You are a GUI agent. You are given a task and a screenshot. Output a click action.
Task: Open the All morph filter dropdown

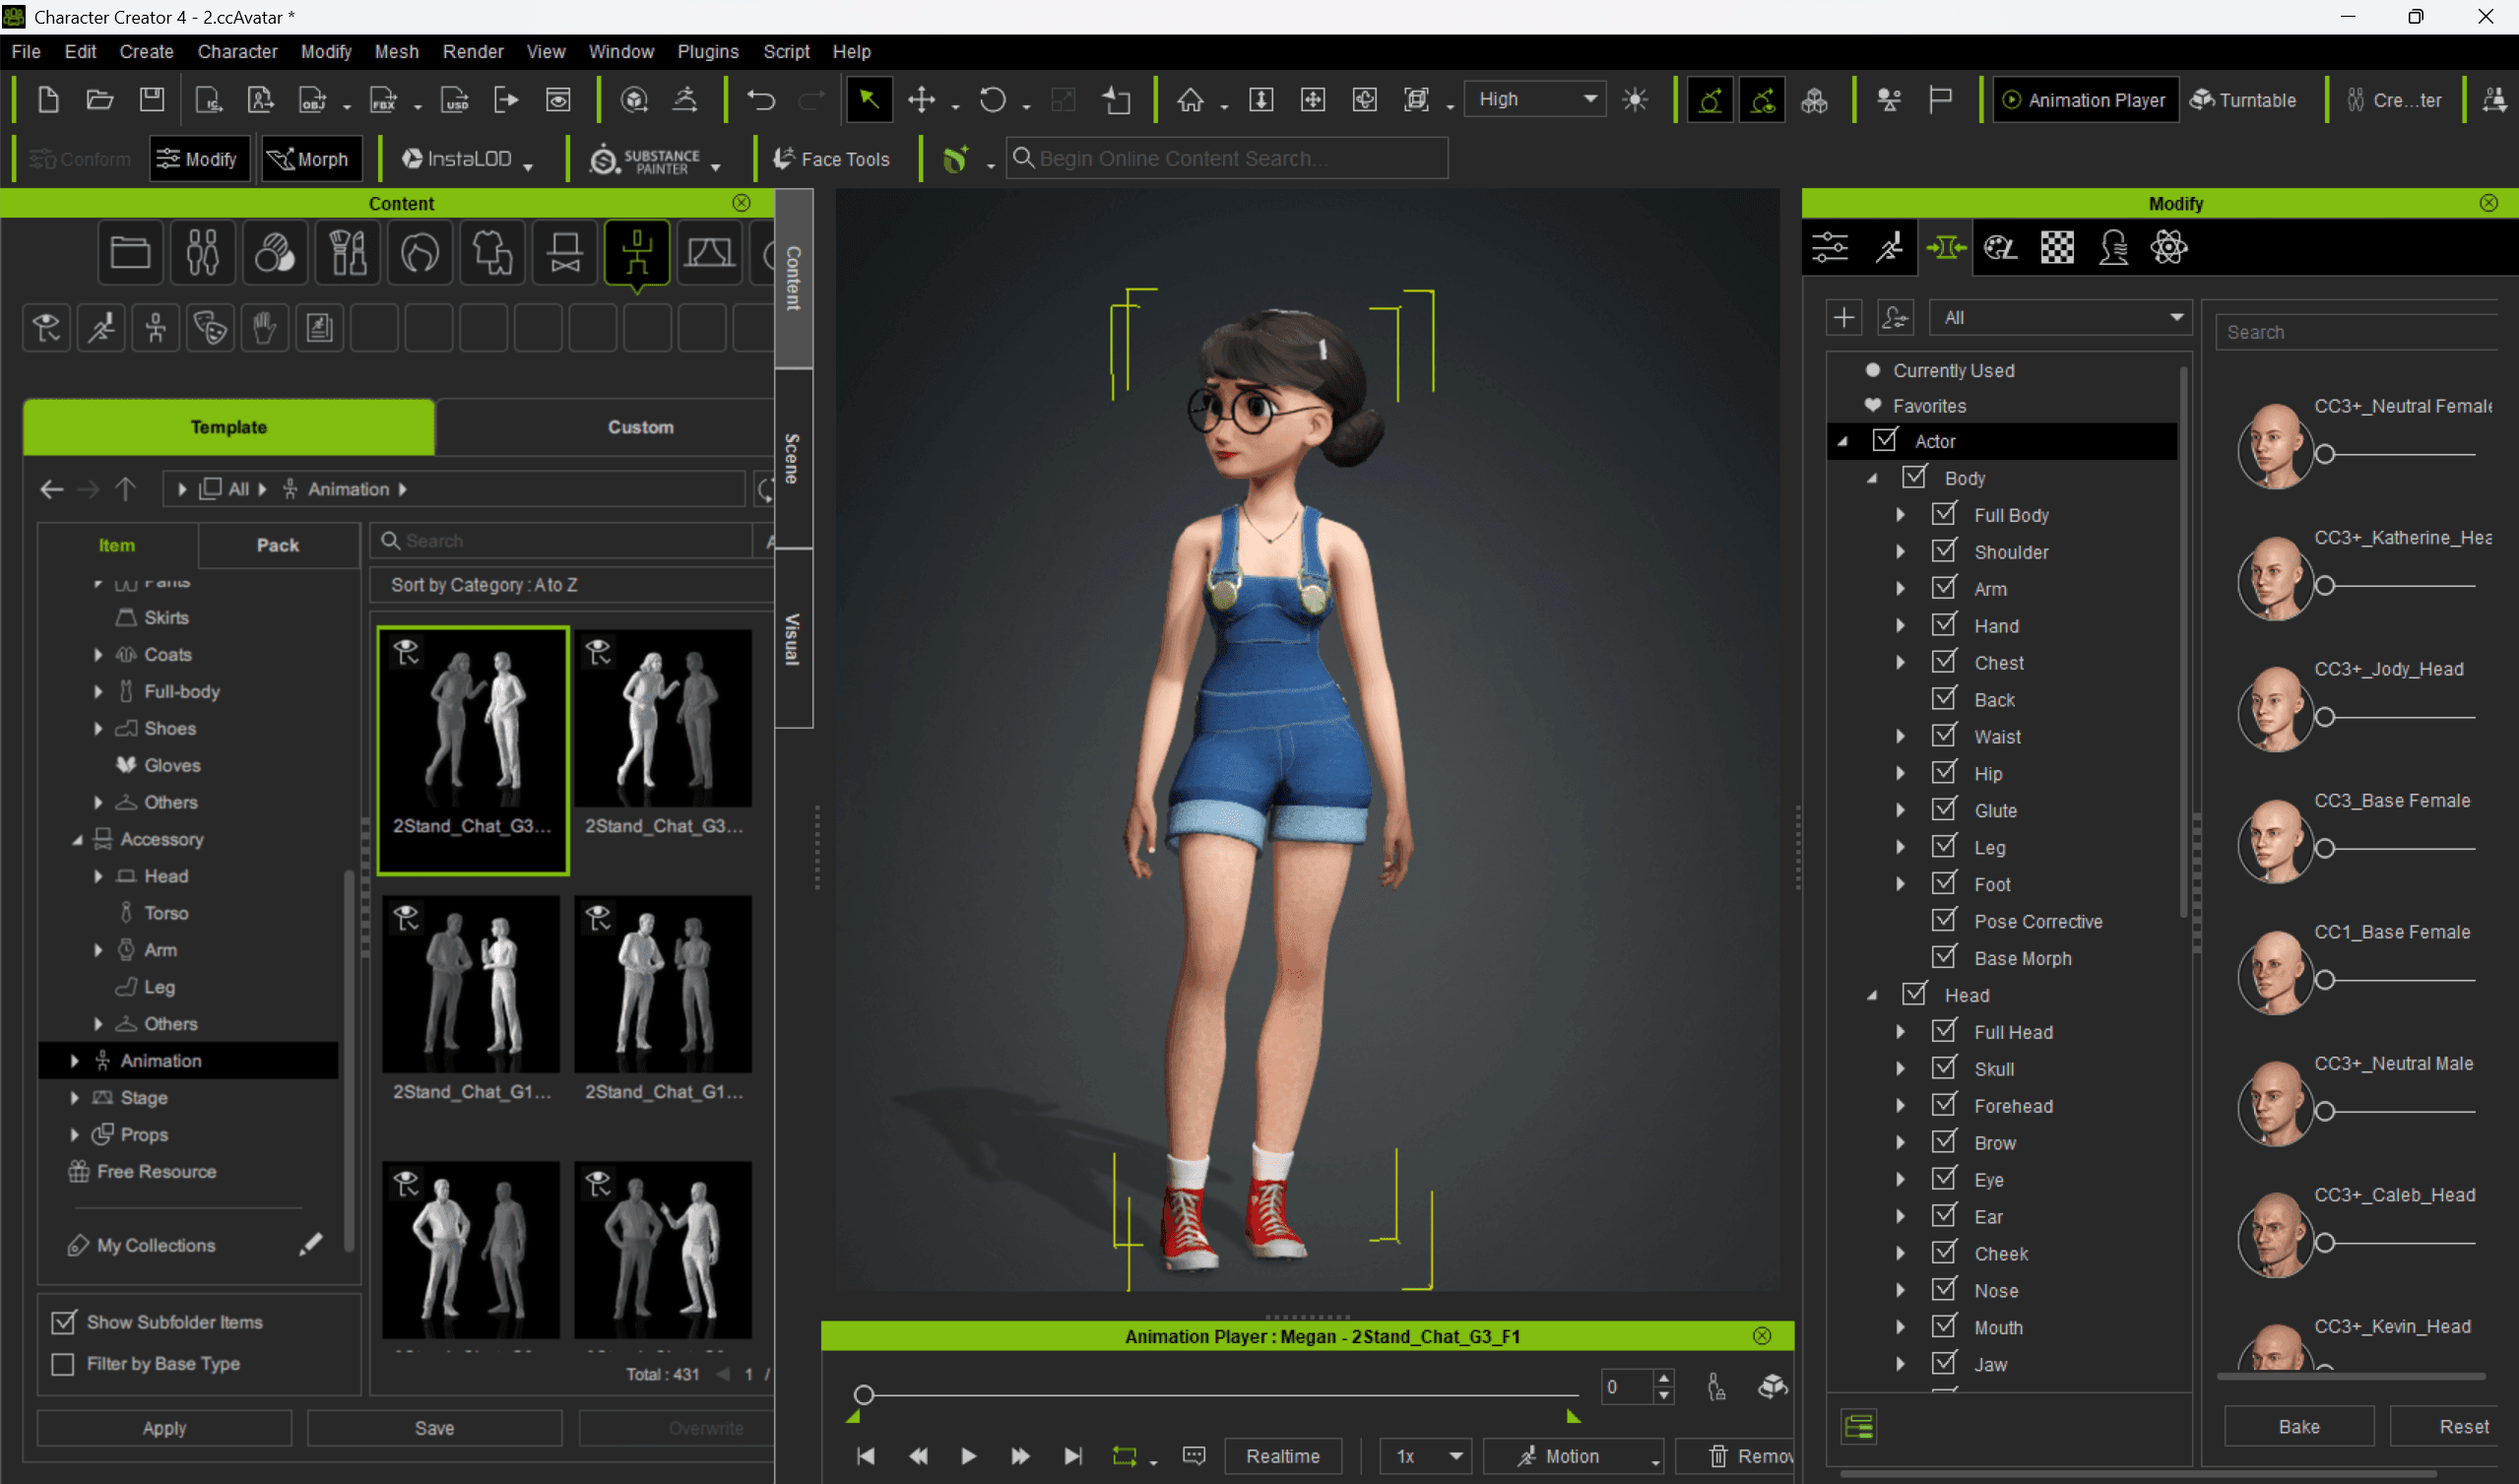[2059, 318]
